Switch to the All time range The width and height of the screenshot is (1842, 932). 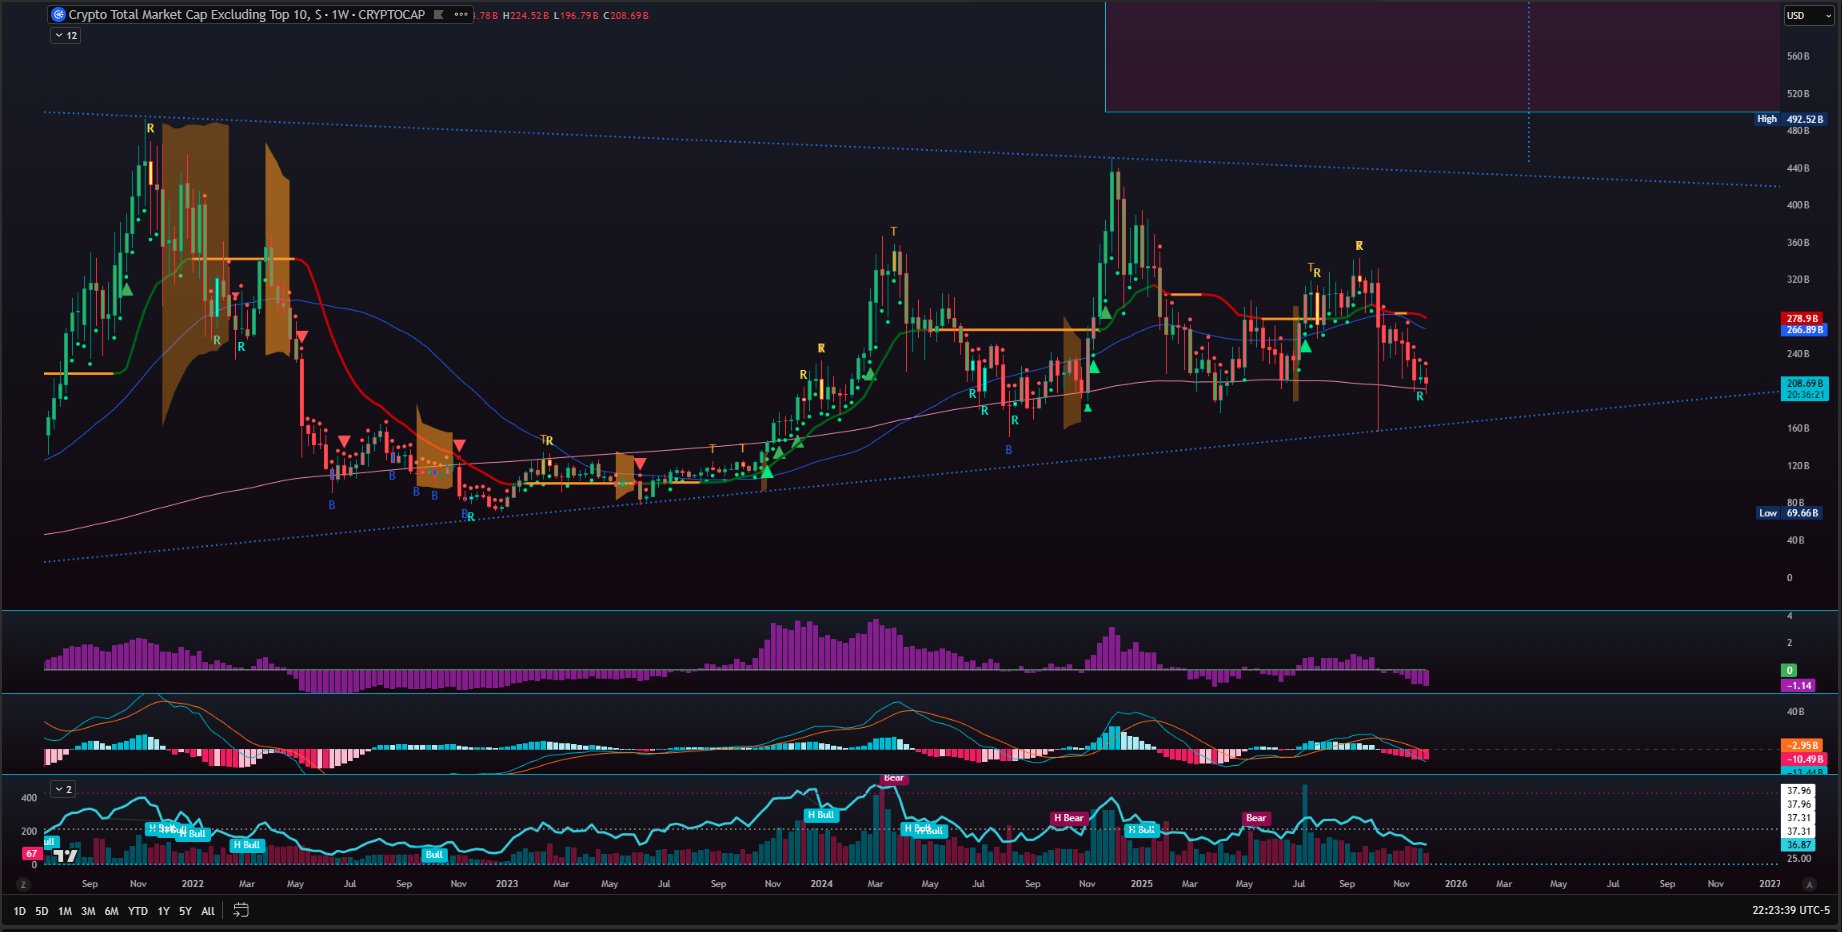click(207, 911)
